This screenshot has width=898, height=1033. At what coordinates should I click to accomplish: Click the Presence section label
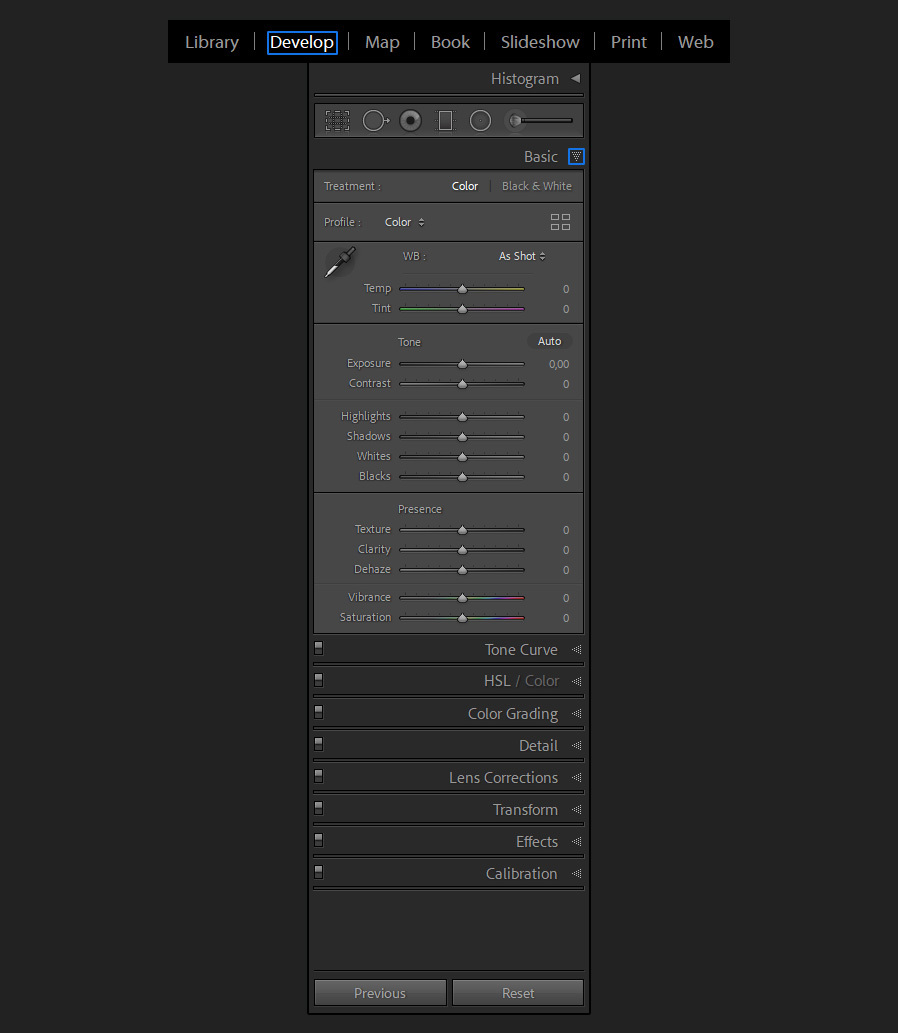pyautogui.click(x=420, y=509)
